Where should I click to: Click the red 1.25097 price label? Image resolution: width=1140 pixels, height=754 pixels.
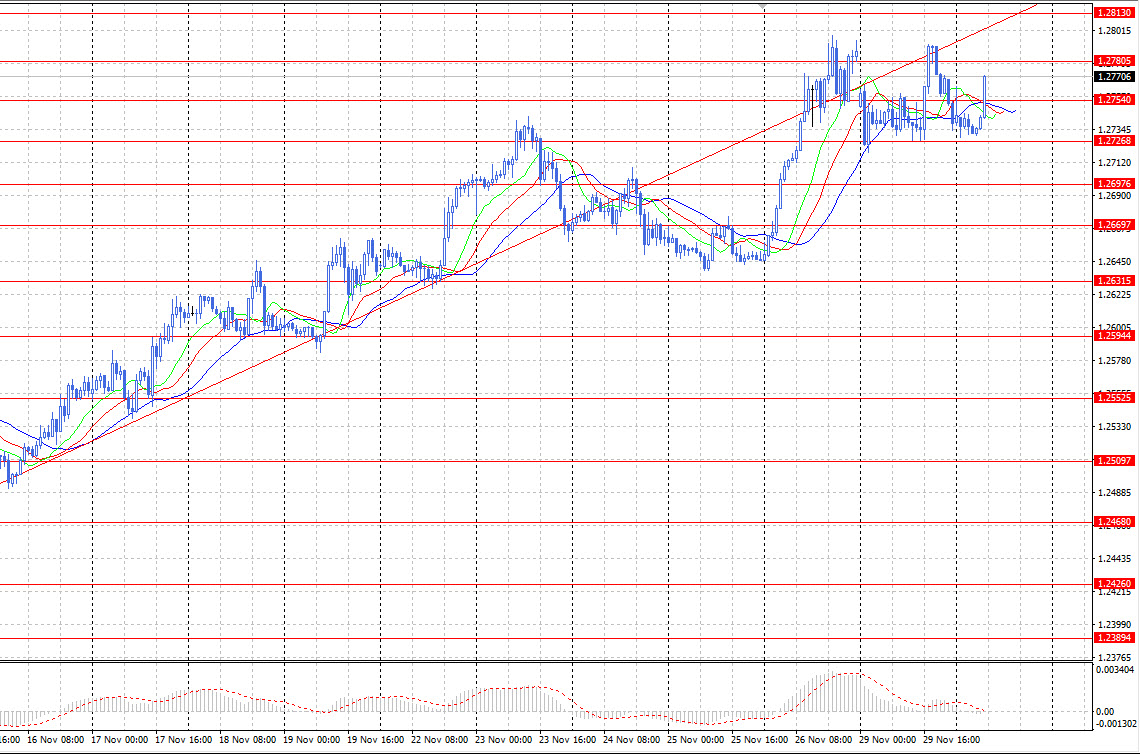pyautogui.click(x=1114, y=461)
